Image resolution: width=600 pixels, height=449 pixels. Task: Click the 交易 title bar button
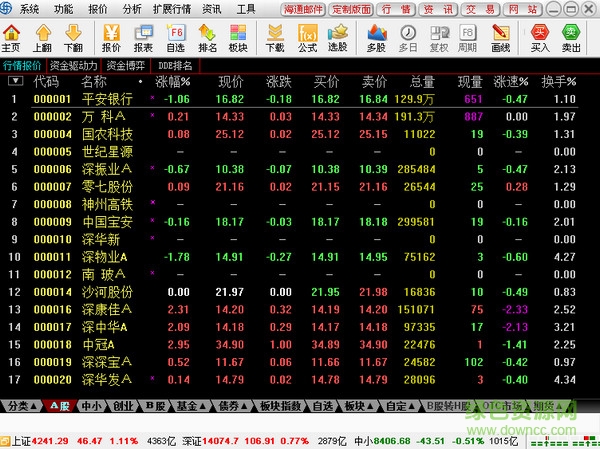[x=480, y=9]
